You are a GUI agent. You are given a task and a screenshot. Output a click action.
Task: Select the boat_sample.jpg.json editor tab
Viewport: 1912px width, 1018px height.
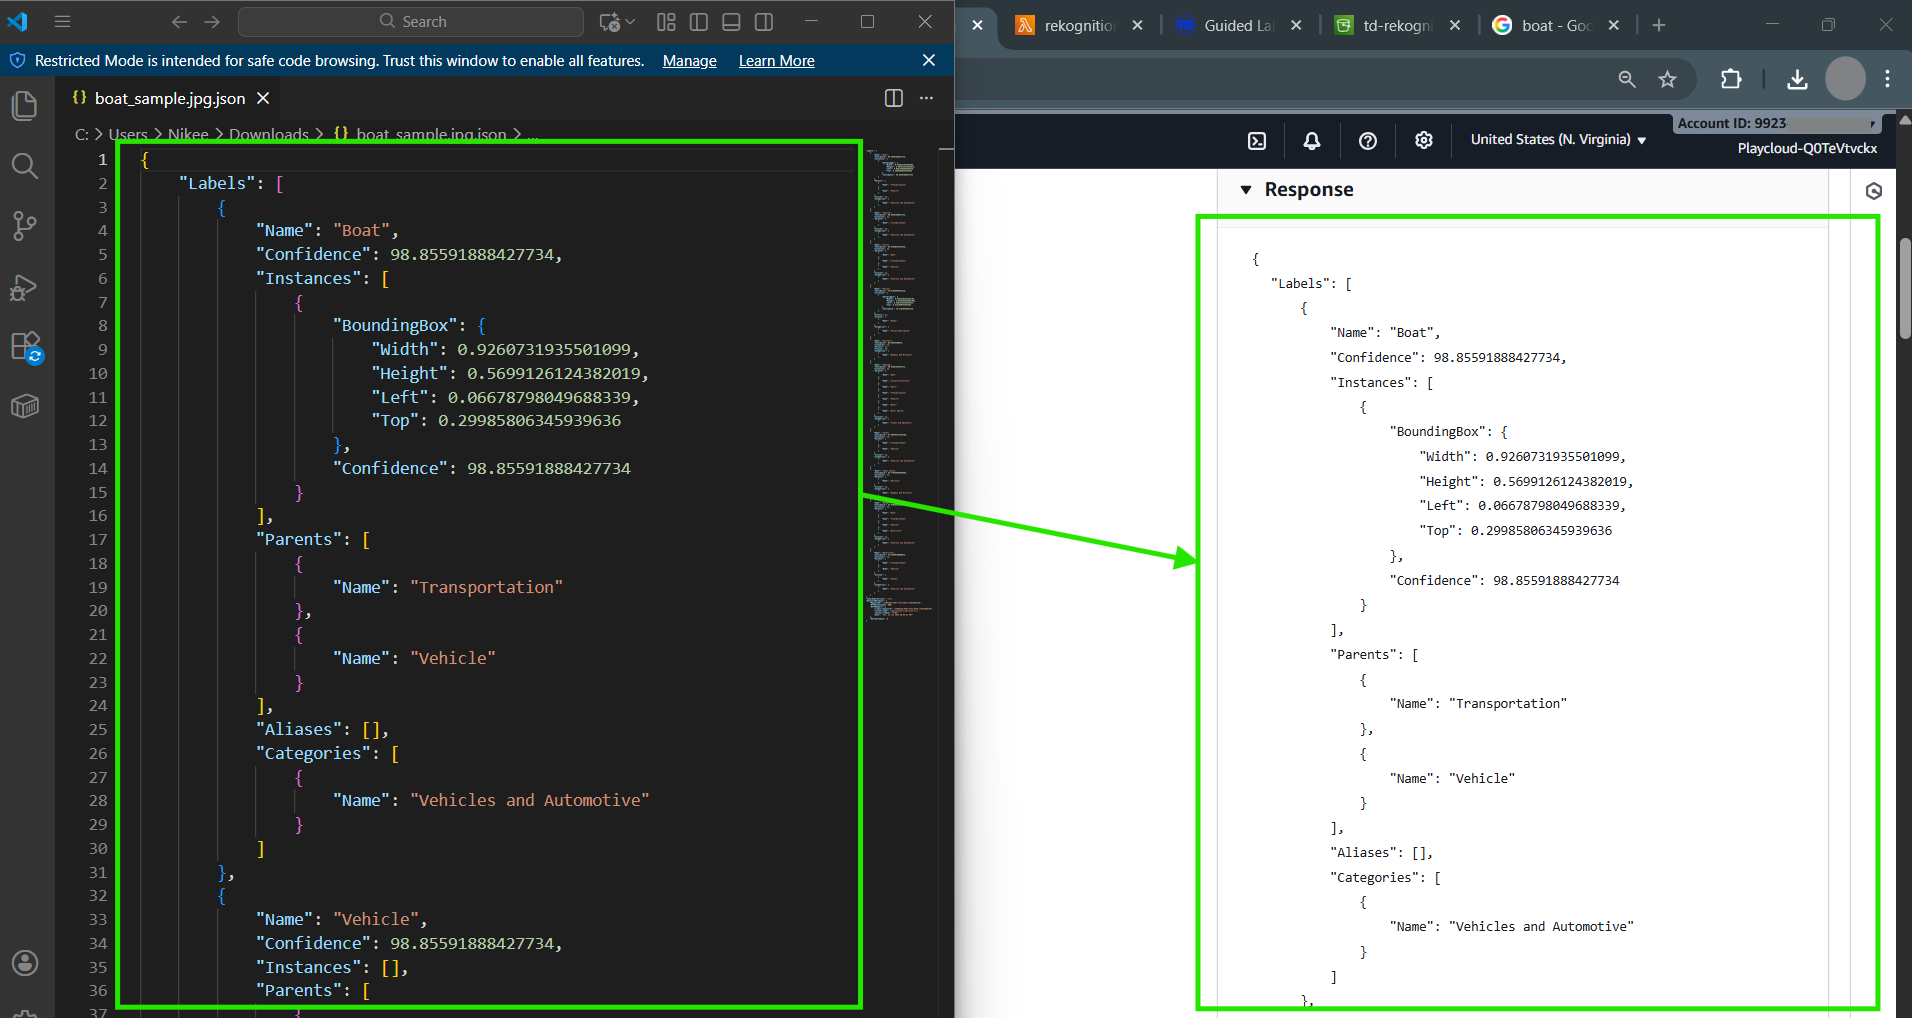[x=168, y=98]
